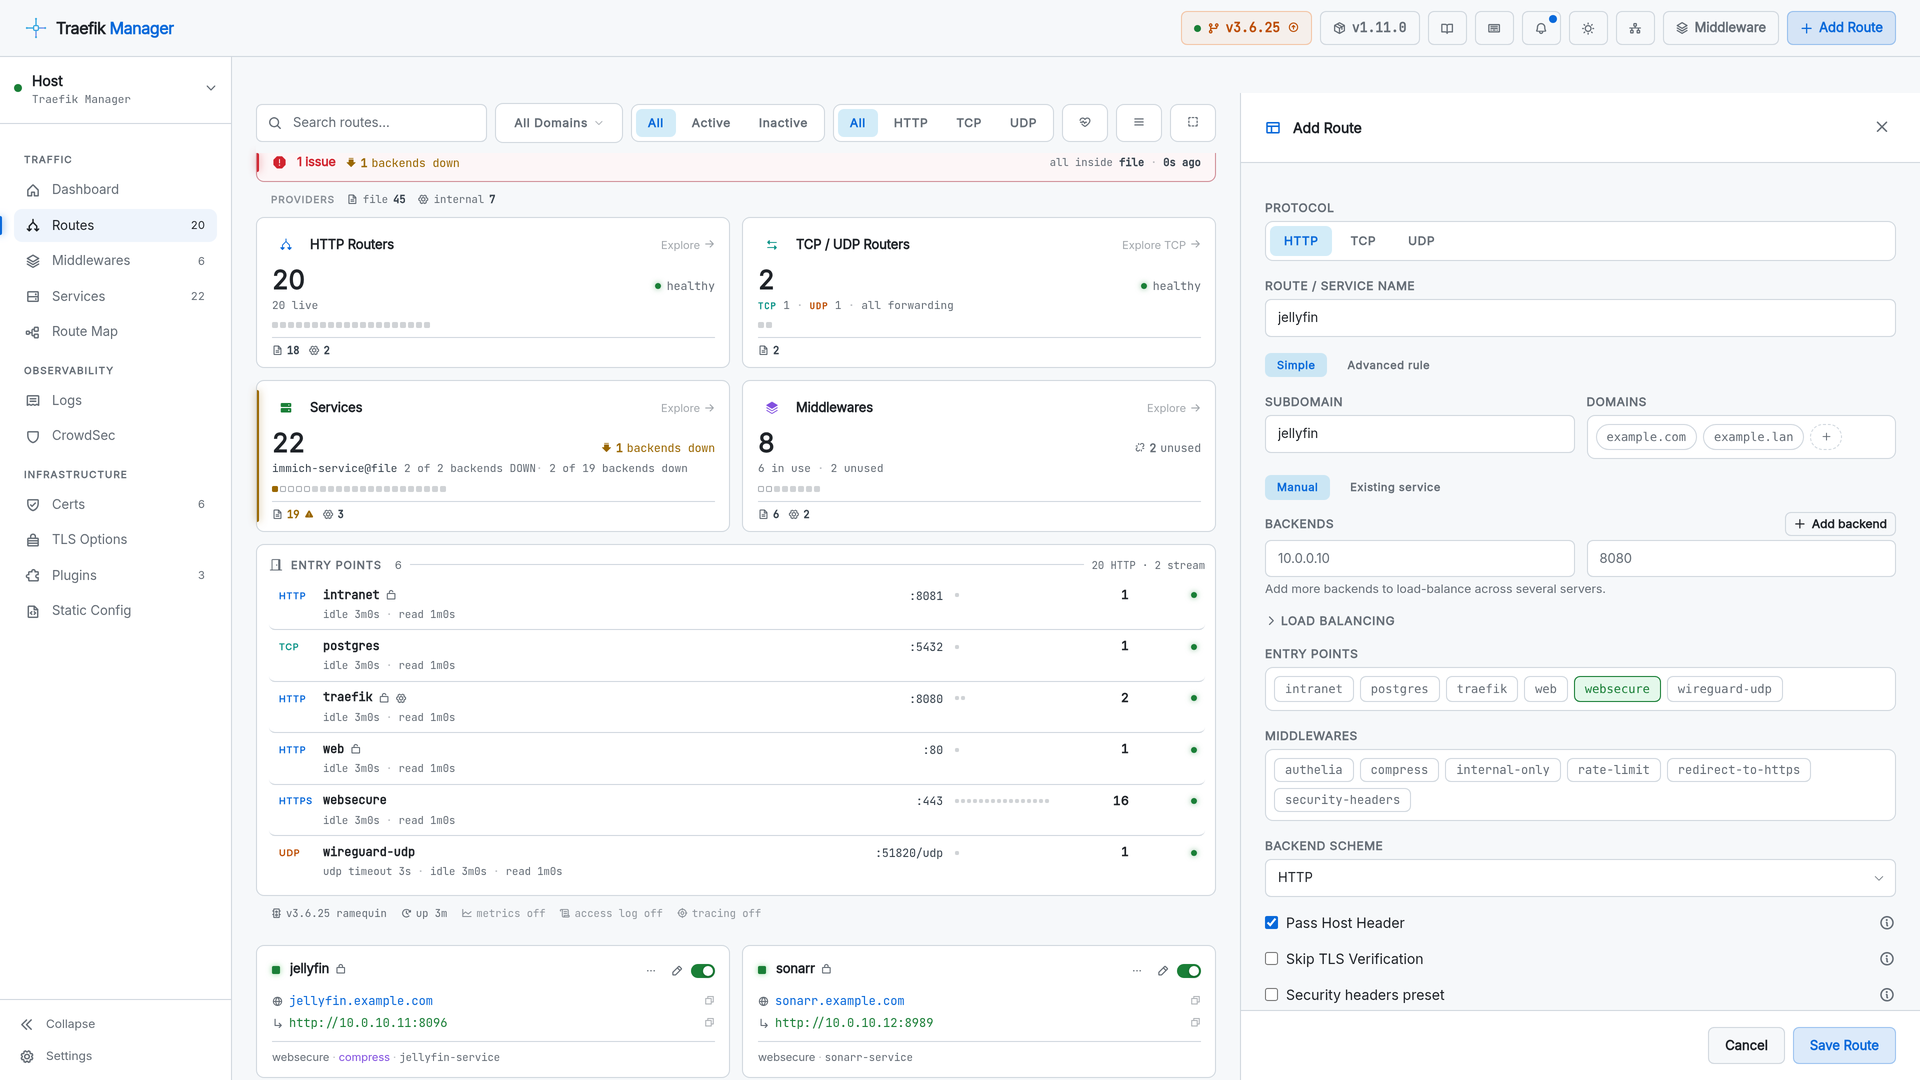Click the dashed-square select mode icon
The width and height of the screenshot is (1920, 1080).
1193,123
